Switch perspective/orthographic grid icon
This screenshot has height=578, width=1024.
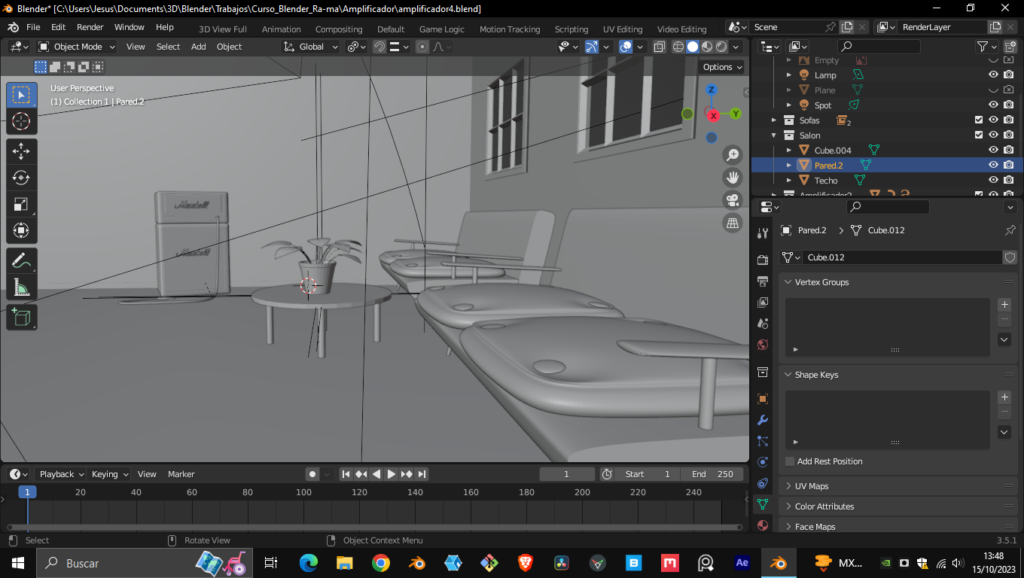733,223
